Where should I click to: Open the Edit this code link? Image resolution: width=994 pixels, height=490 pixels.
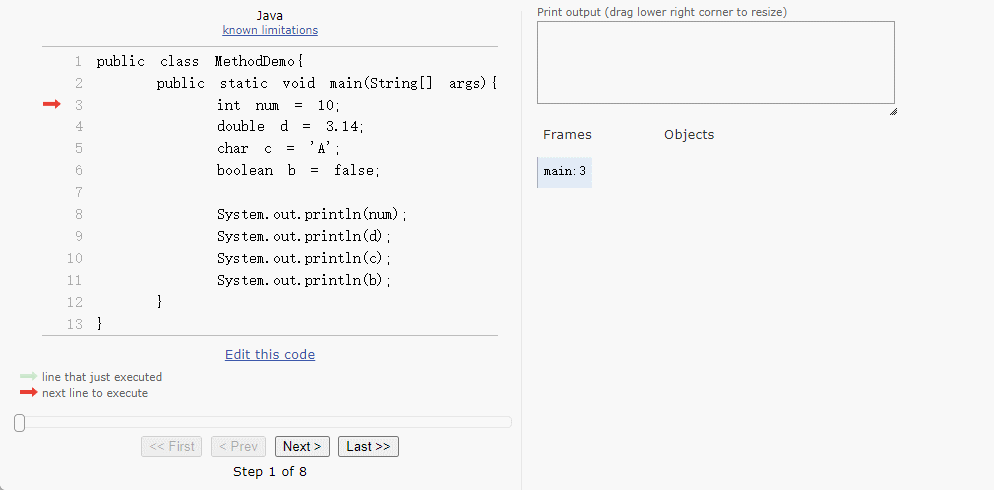coord(270,354)
